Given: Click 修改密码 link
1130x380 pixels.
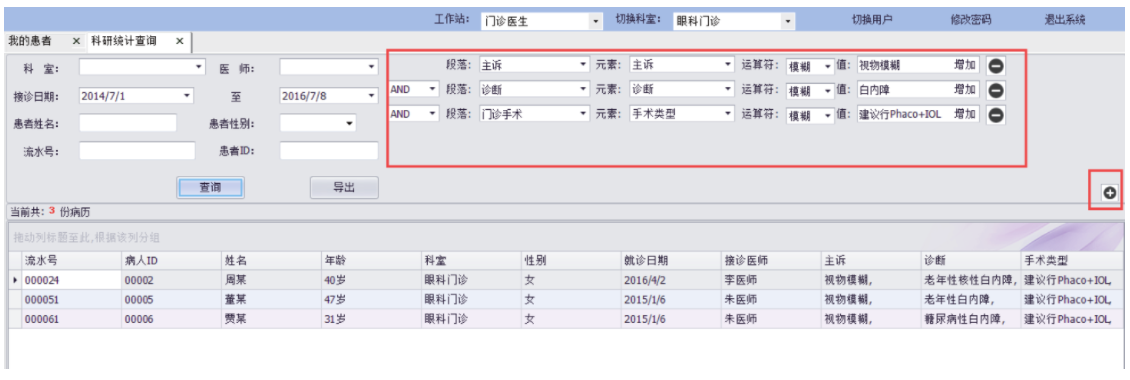Looking at the screenshot, I should [x=970, y=20].
